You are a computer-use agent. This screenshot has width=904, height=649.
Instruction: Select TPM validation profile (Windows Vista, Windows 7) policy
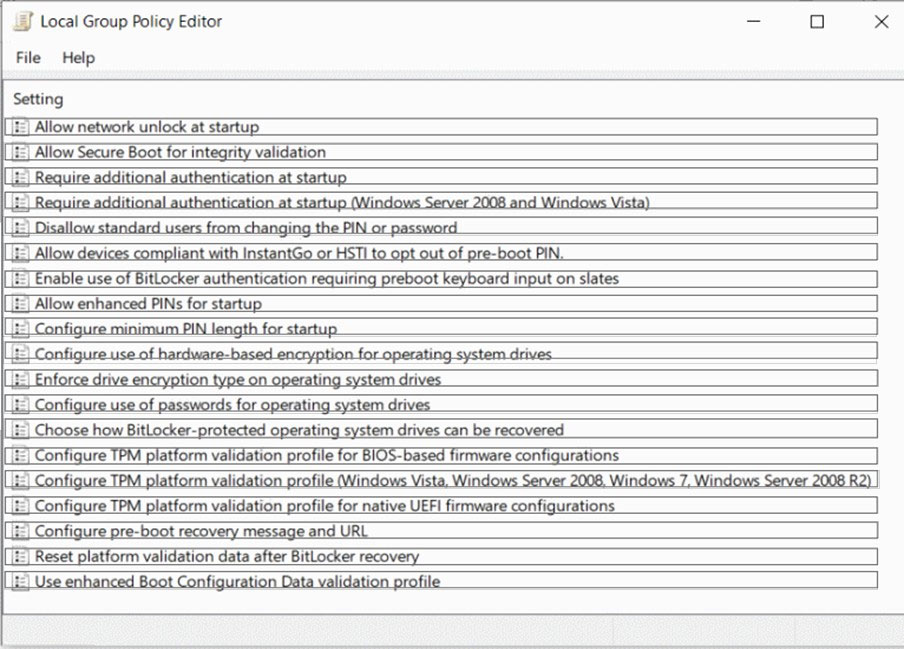click(442, 481)
